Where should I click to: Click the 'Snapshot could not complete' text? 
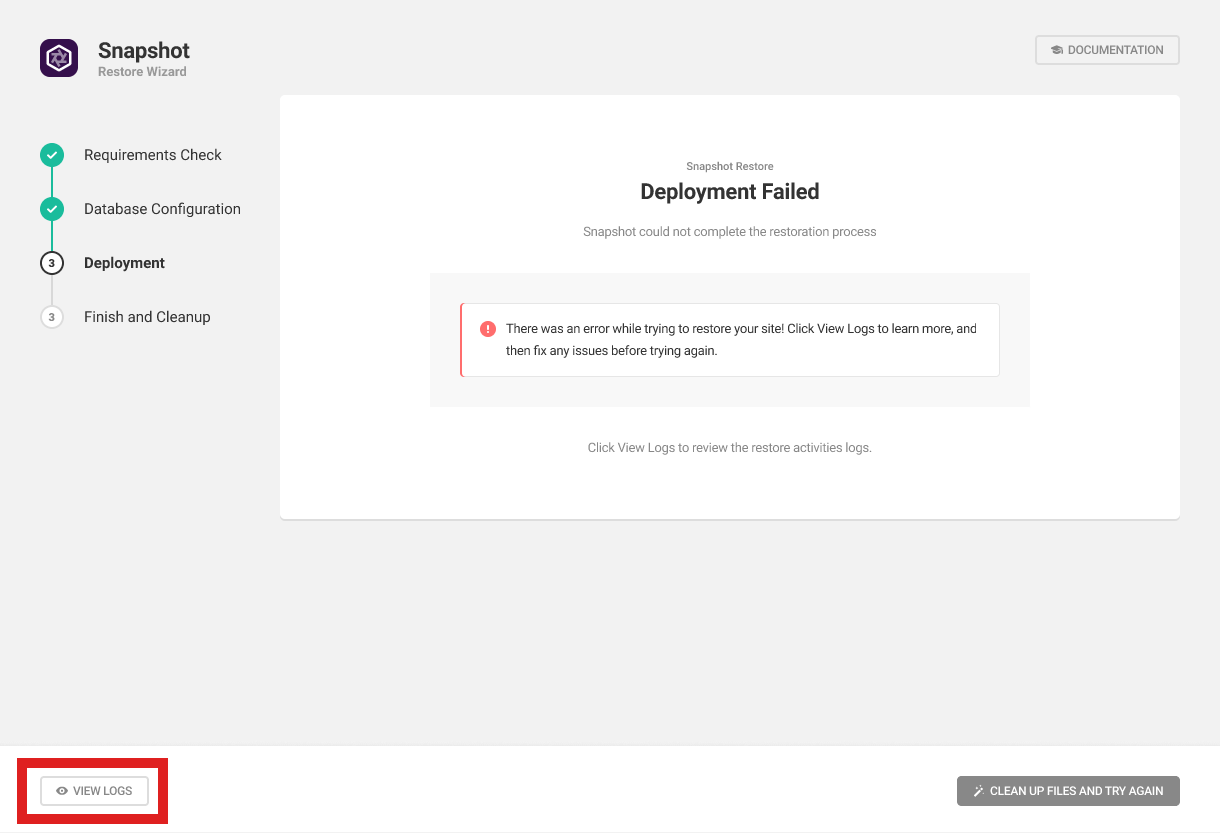pyautogui.click(x=730, y=232)
